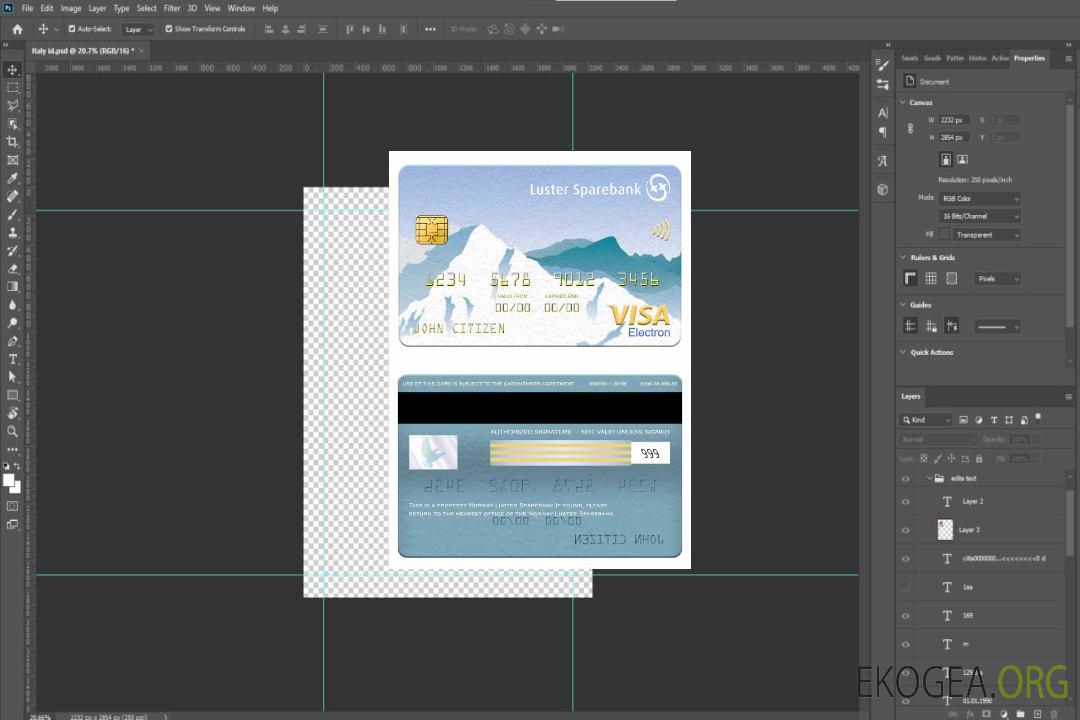Open the Glyphs panel icon
This screenshot has width=1080, height=720.
coord(882,161)
